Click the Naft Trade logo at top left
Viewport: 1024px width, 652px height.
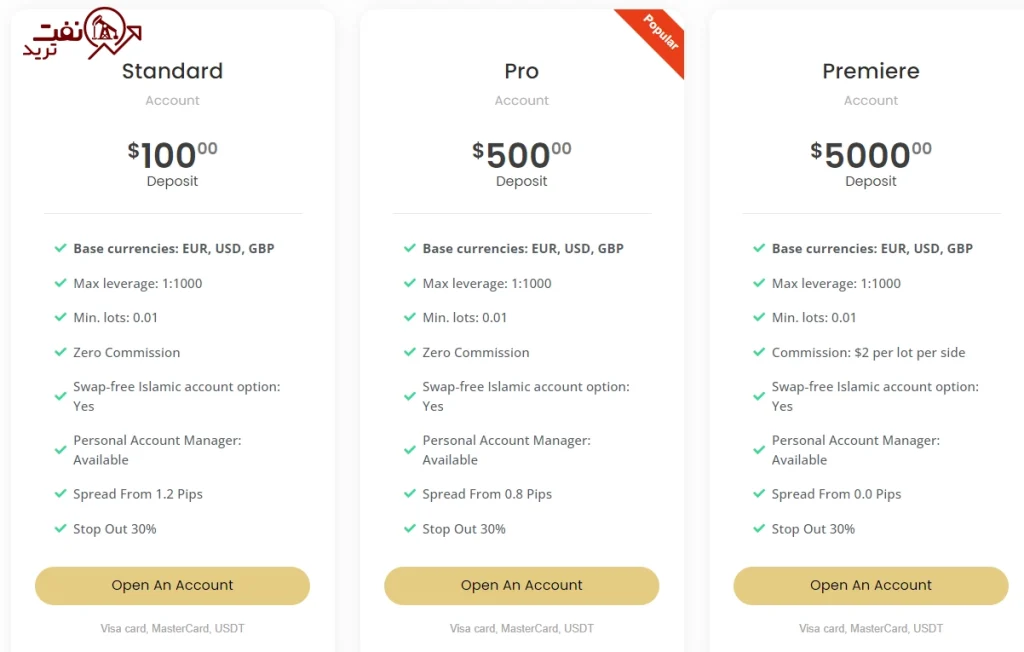82,33
